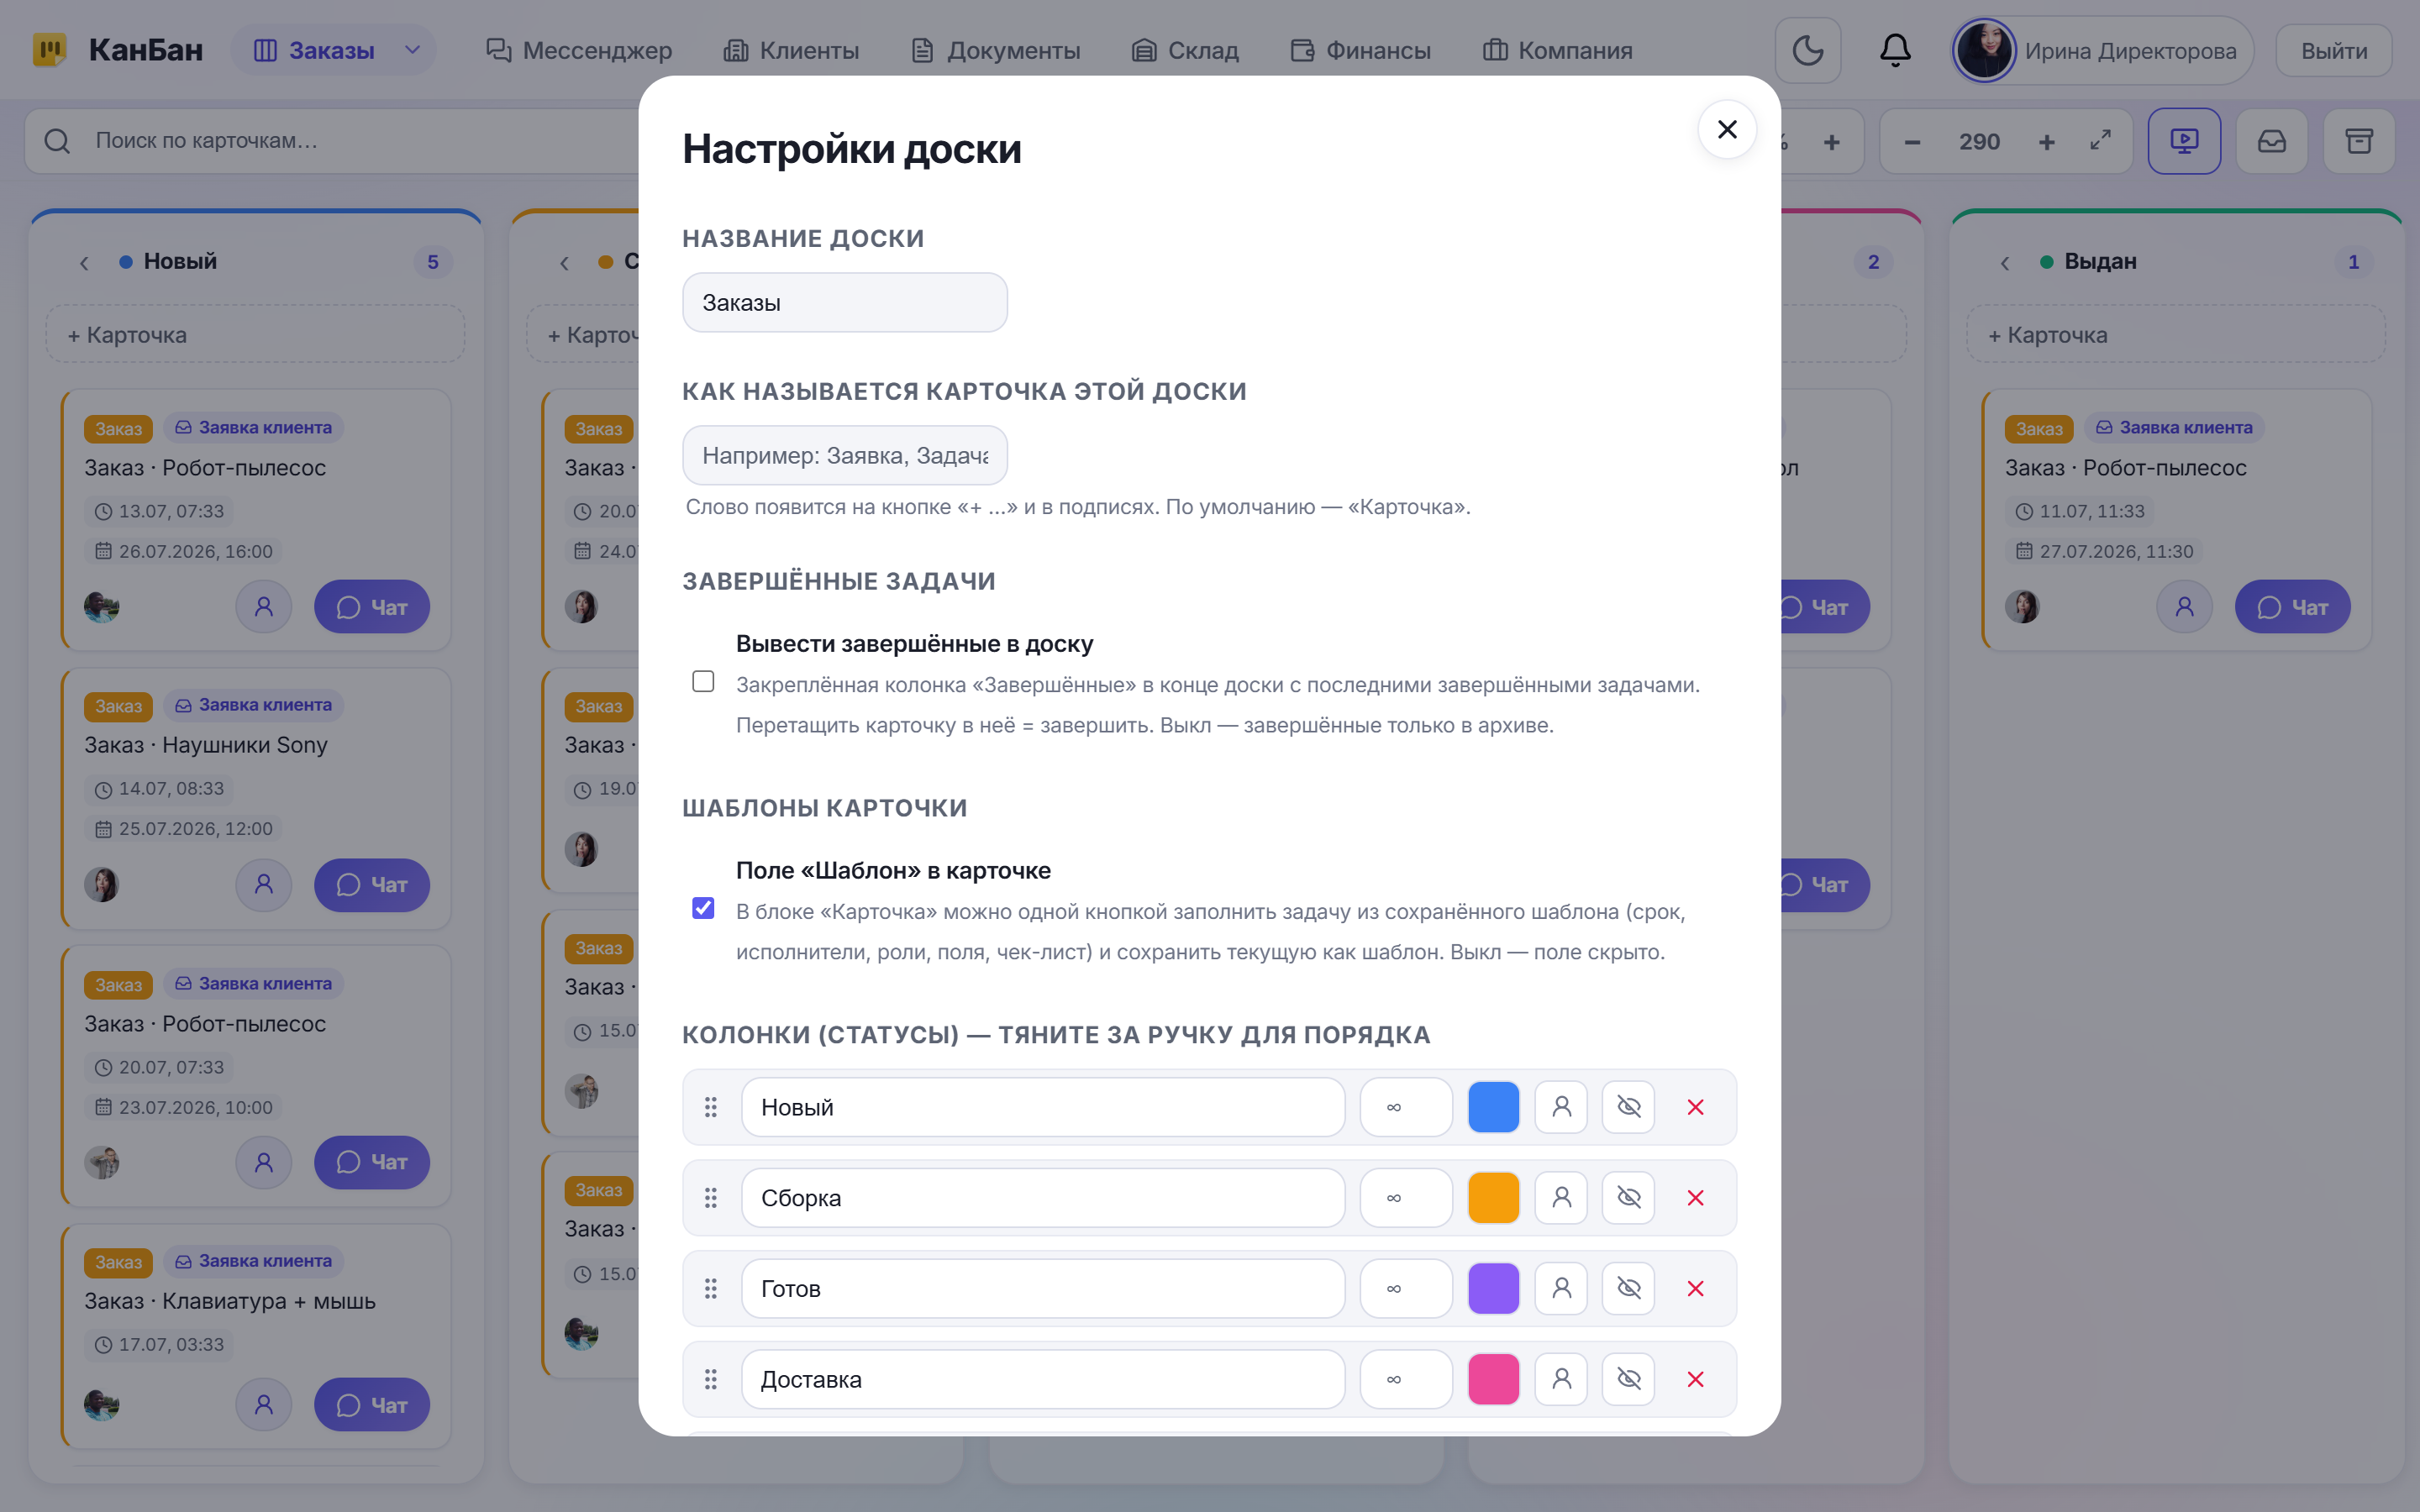Viewport: 2420px width, 1512px height.
Task: Click user avatar of Ирина Директорова
Action: 1984,50
